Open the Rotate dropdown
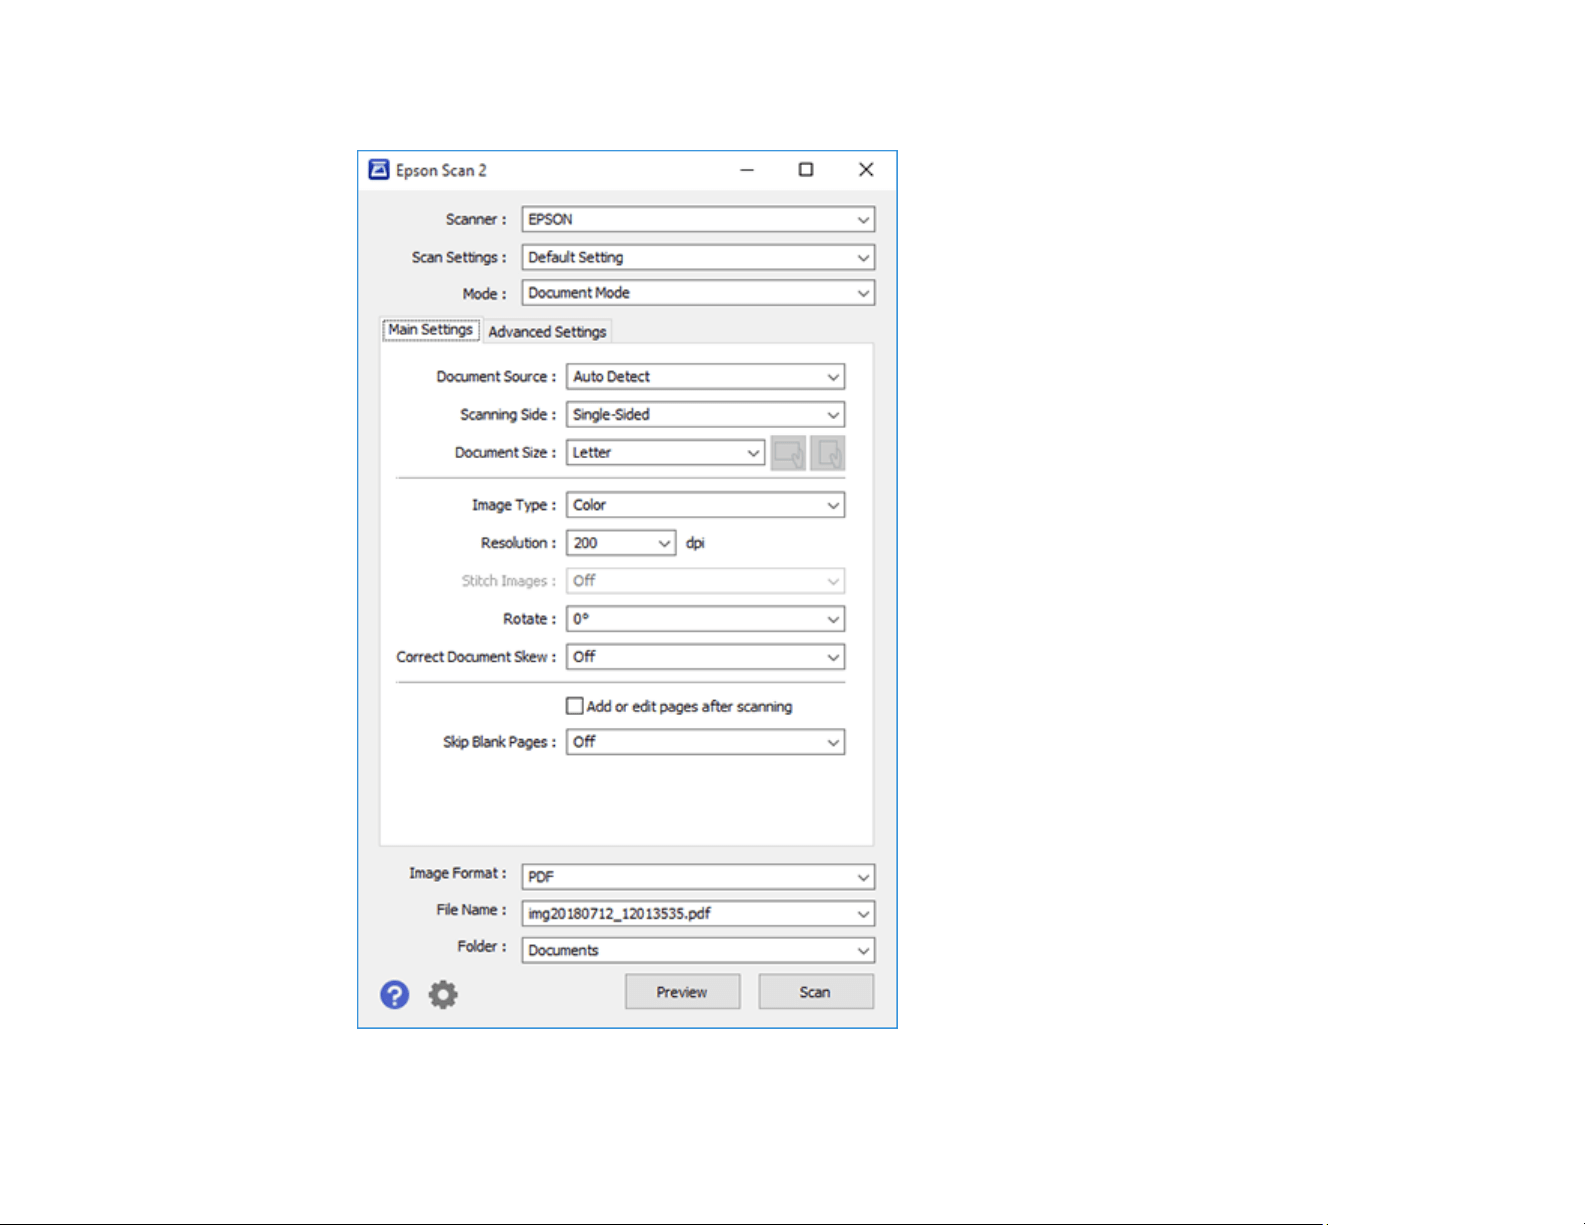The width and height of the screenshot is (1585, 1225). tap(705, 619)
